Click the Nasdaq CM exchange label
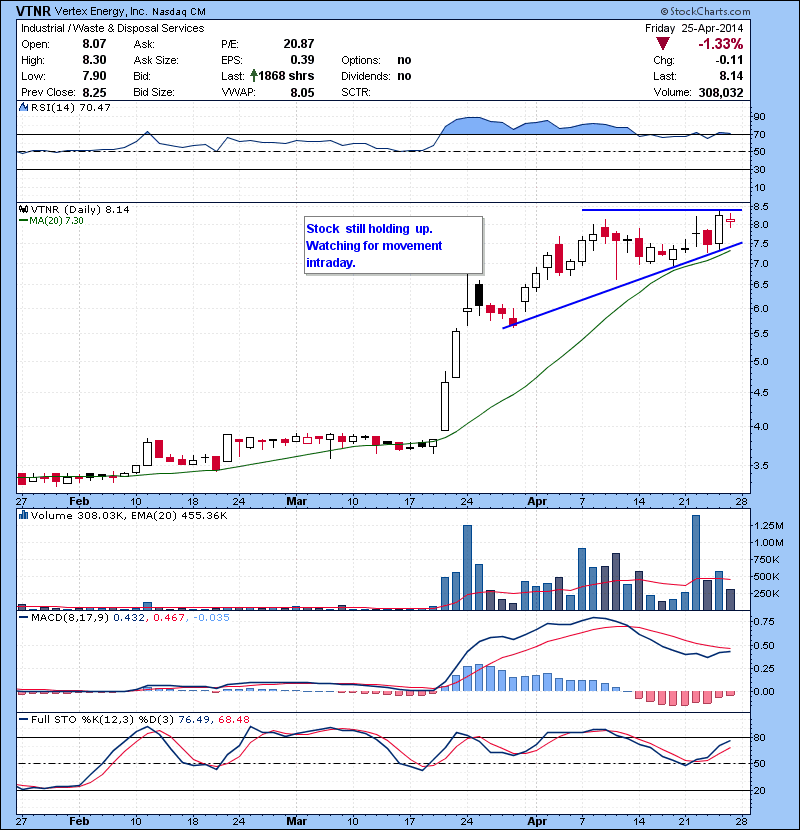800x830 pixels. [179, 12]
